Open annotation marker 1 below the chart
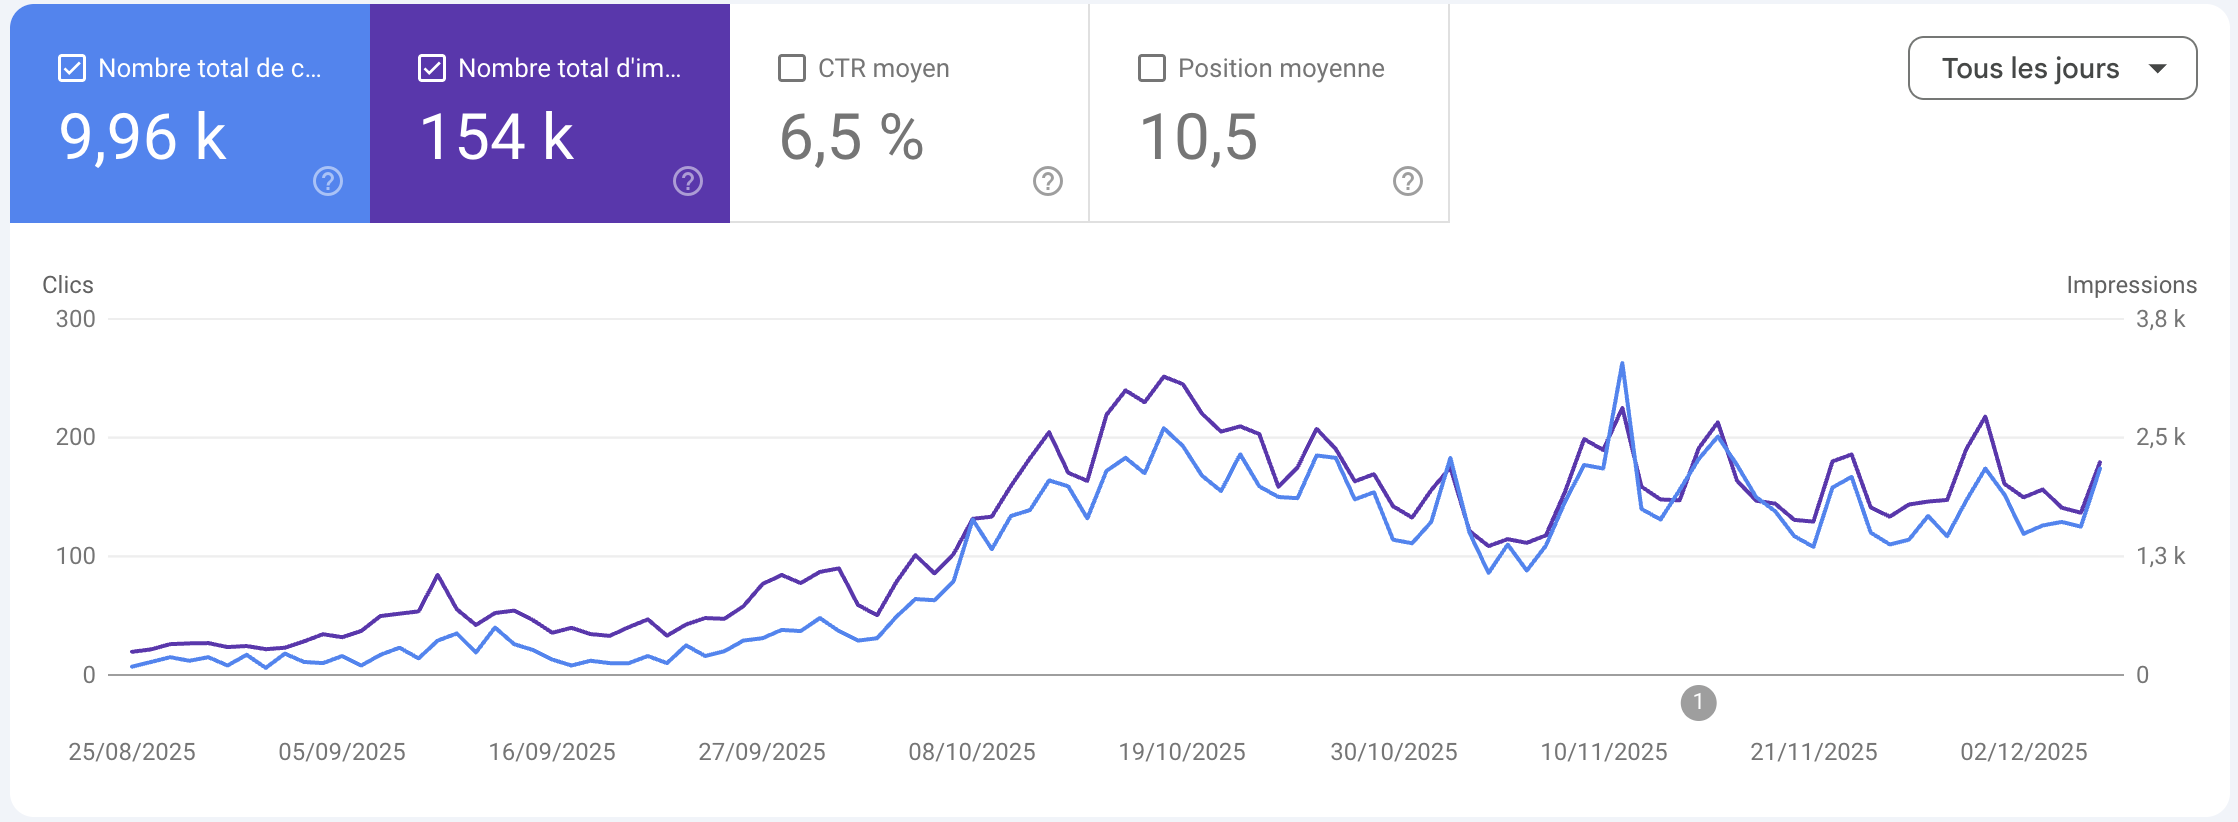Image resolution: width=2238 pixels, height=822 pixels. [x=1698, y=703]
